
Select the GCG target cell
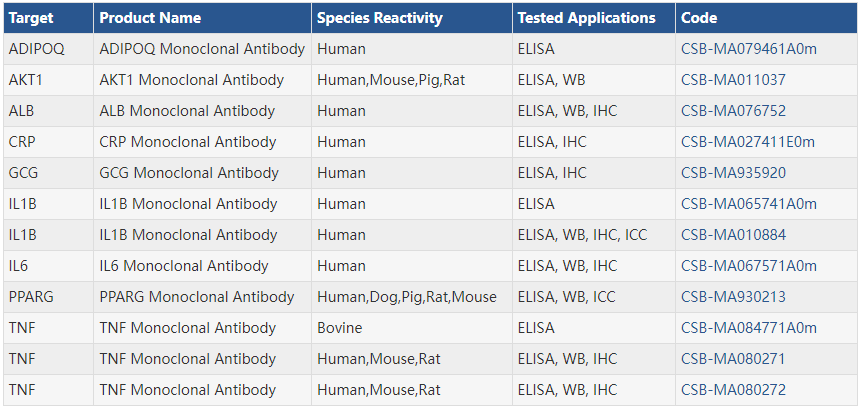[24, 173]
